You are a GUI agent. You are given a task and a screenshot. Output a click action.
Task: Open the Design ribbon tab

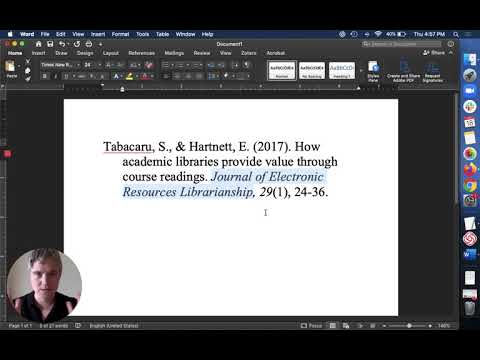point(85,53)
